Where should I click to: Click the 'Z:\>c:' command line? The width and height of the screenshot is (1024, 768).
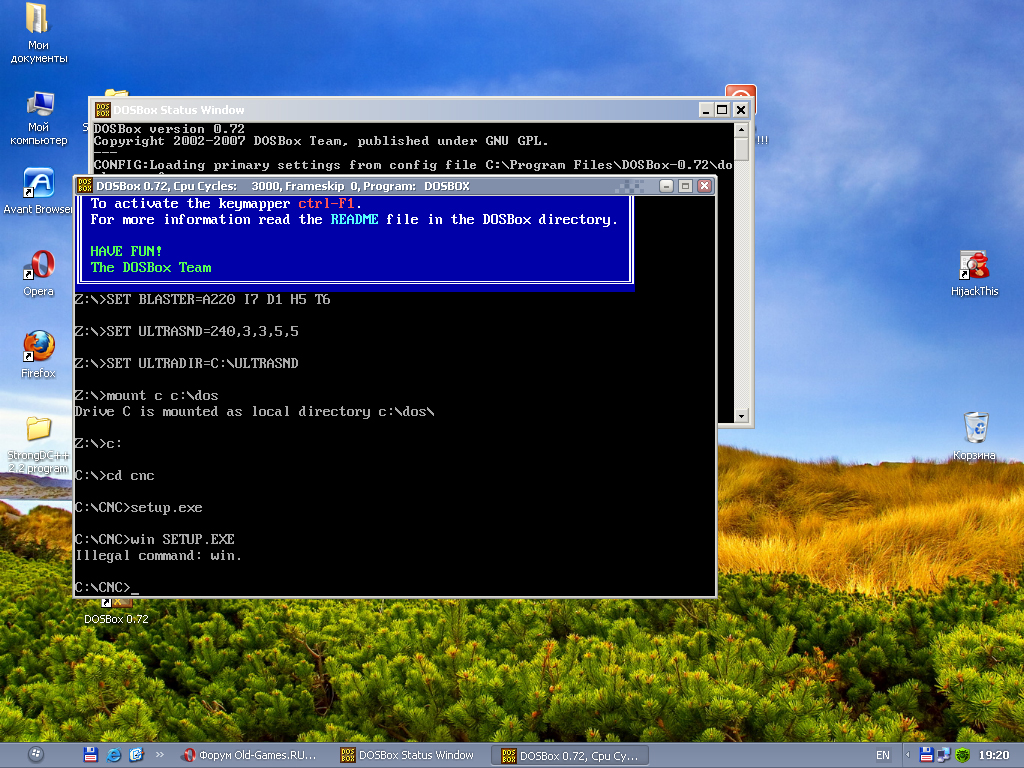tap(98, 443)
